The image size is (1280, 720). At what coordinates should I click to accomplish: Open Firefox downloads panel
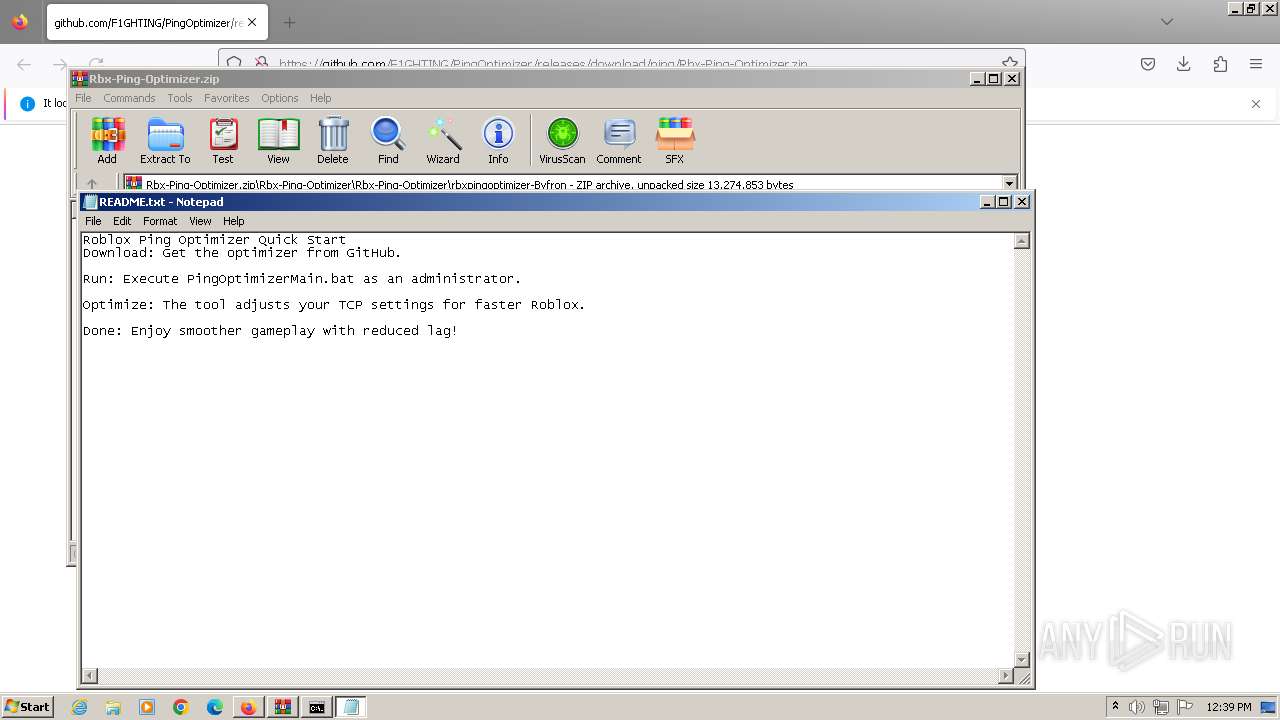(x=1184, y=64)
